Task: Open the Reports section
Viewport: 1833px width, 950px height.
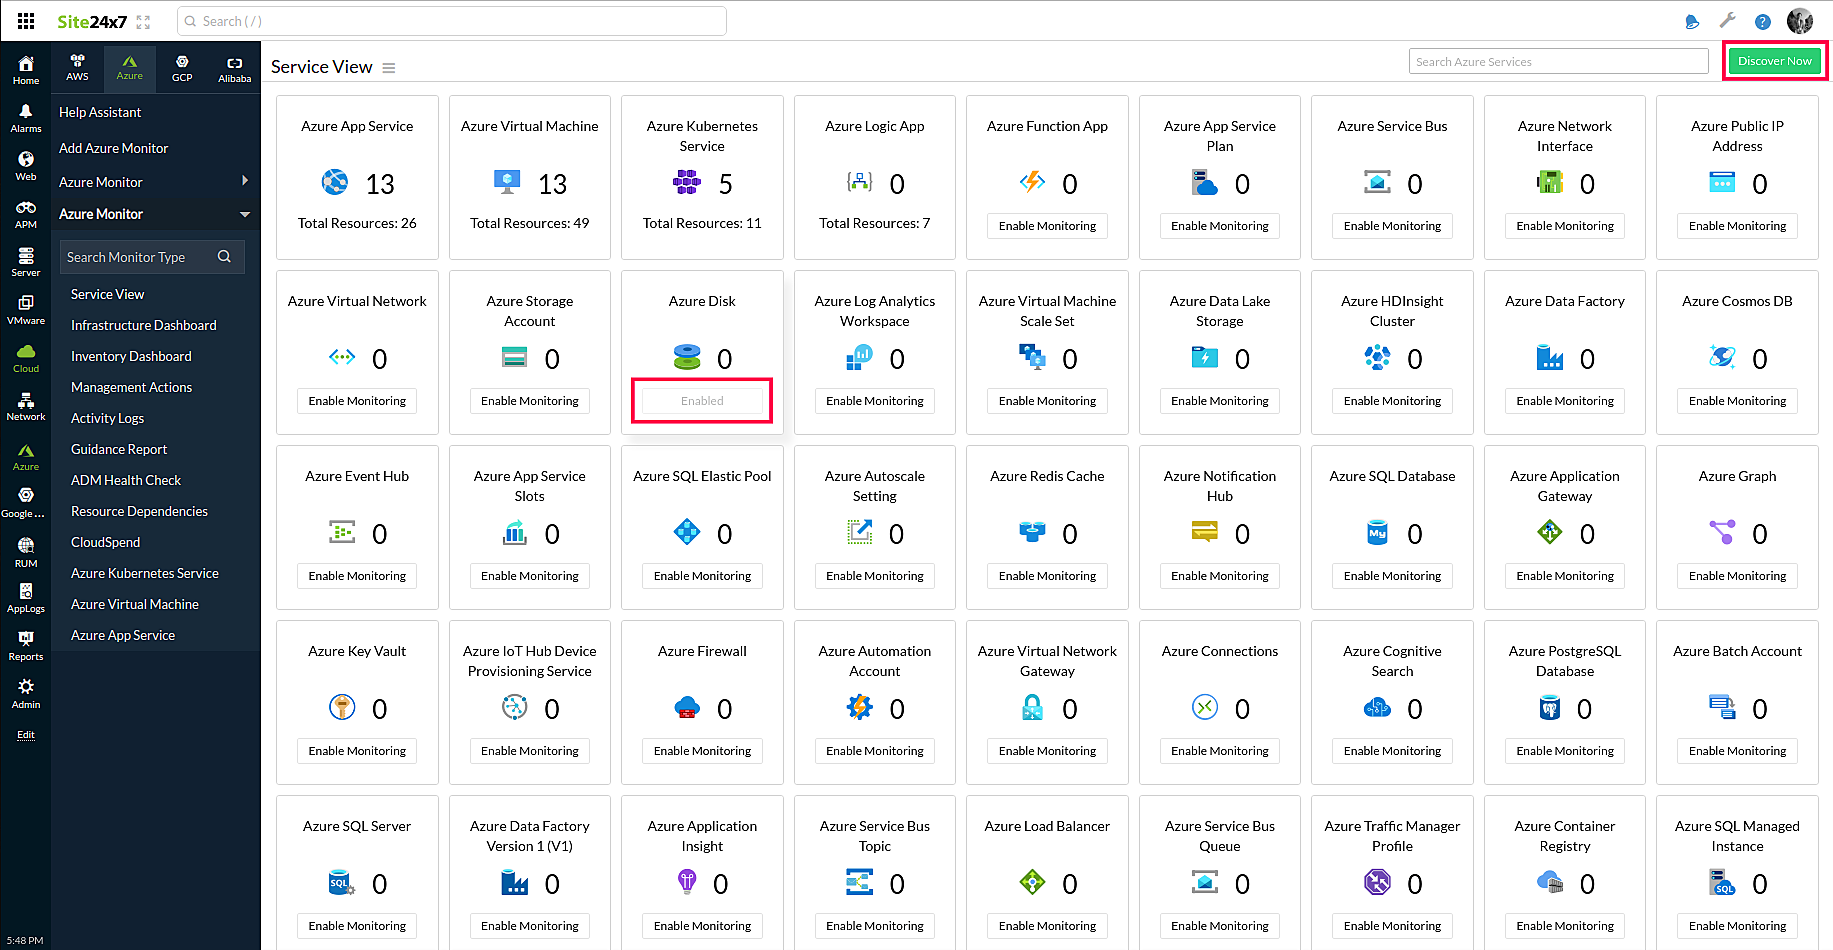Action: (x=25, y=643)
